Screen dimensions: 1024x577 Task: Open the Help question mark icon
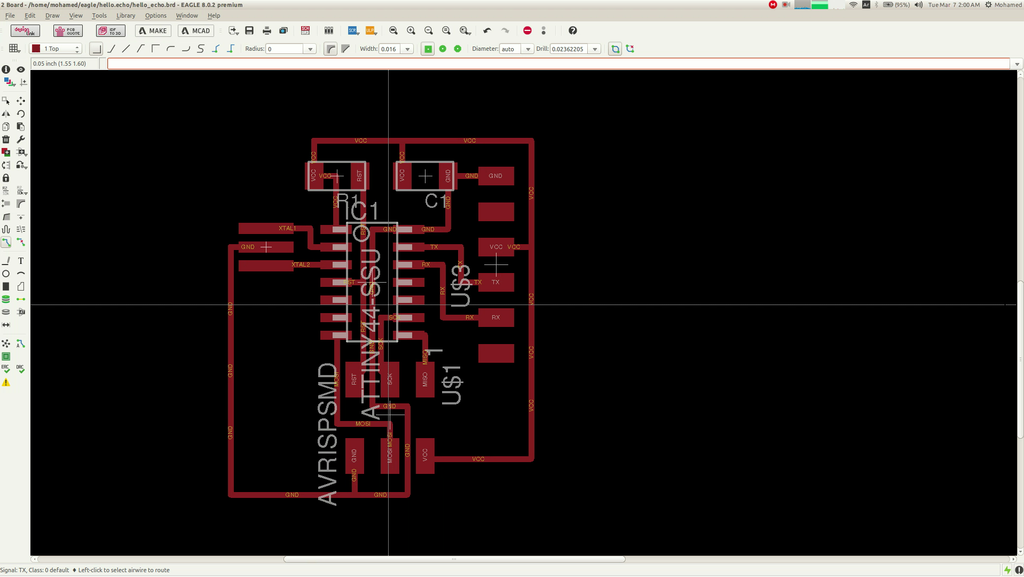573,31
